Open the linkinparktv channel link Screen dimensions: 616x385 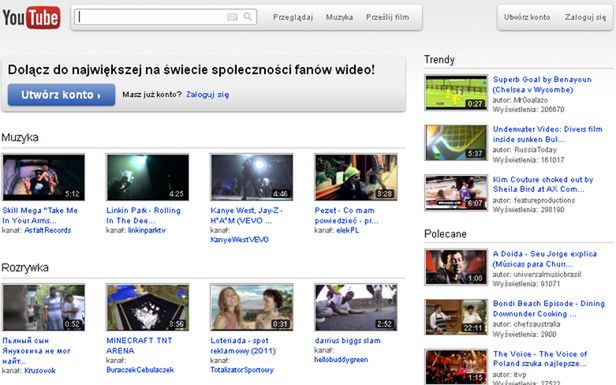(x=147, y=230)
